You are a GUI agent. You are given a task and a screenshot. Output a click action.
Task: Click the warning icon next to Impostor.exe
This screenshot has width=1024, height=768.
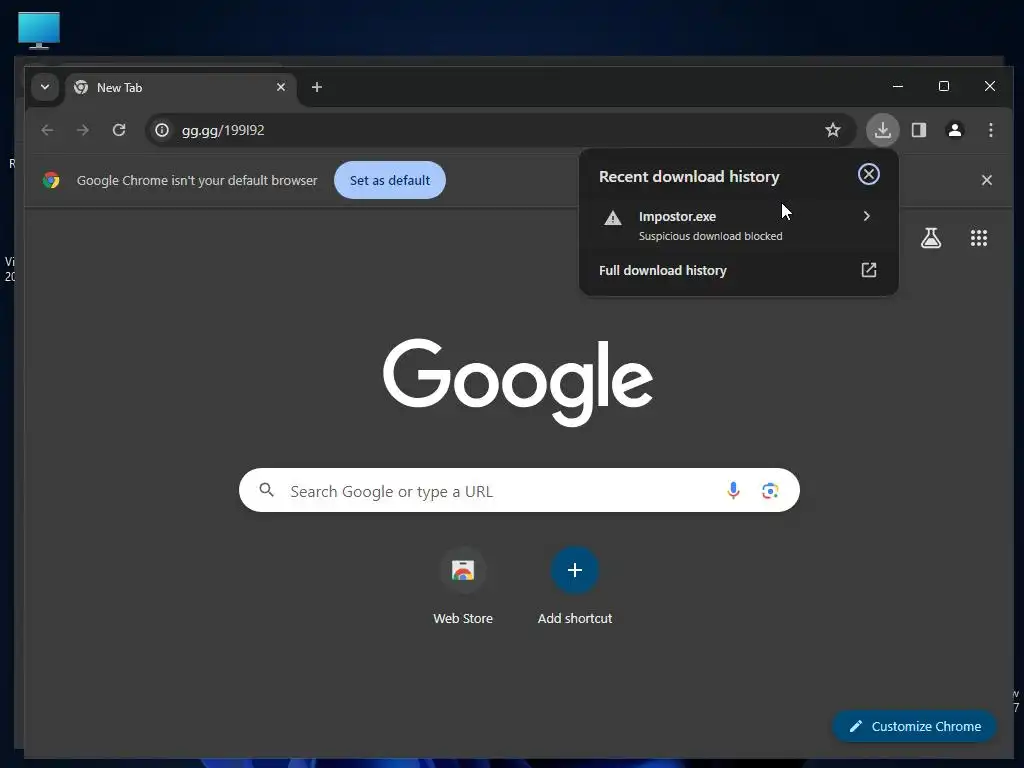pyautogui.click(x=613, y=218)
